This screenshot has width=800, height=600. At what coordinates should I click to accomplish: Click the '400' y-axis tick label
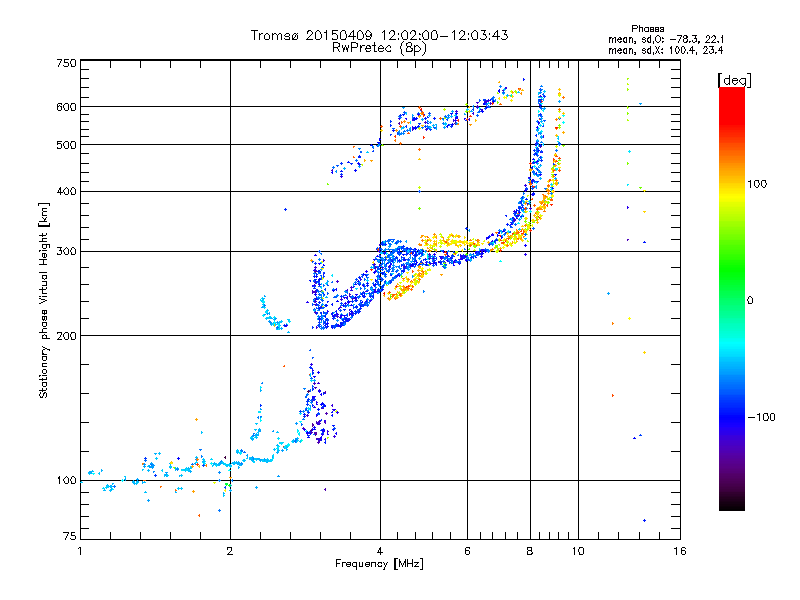click(x=67, y=192)
